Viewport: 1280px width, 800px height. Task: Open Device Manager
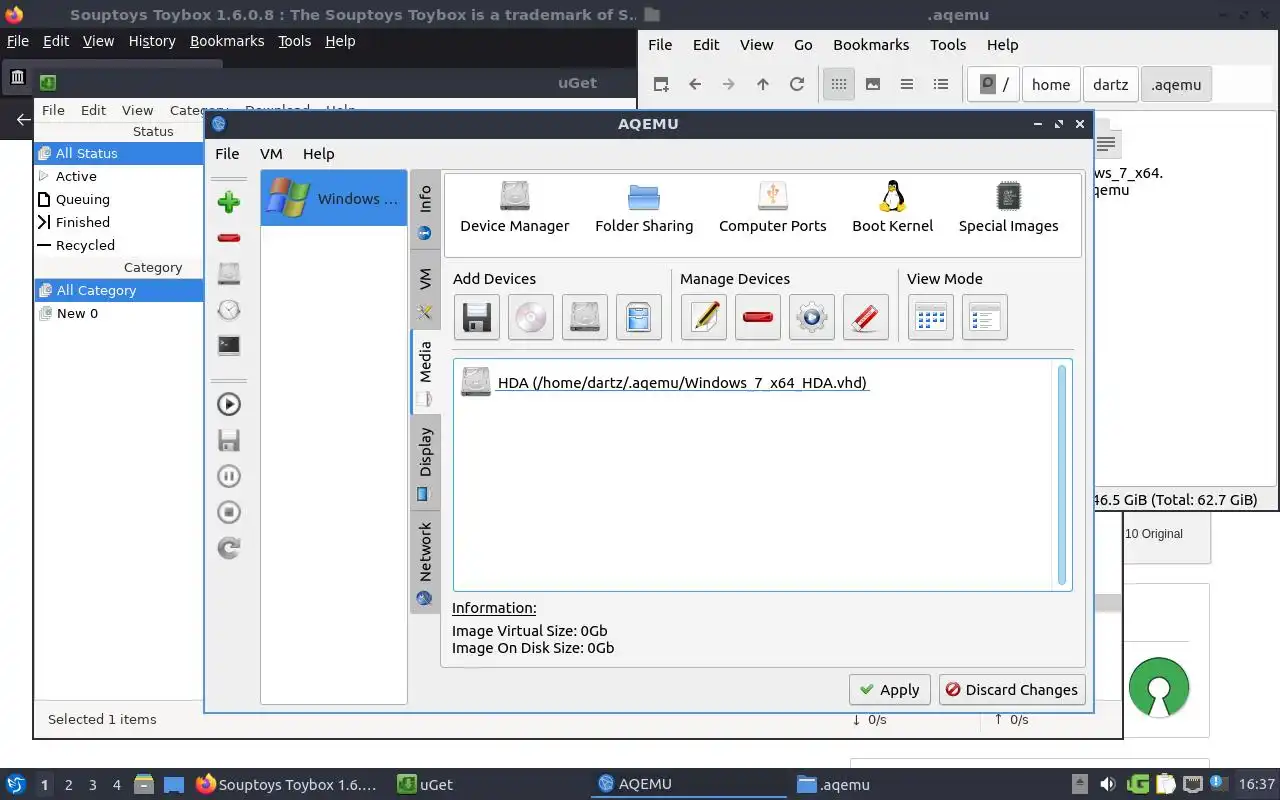pyautogui.click(x=515, y=209)
